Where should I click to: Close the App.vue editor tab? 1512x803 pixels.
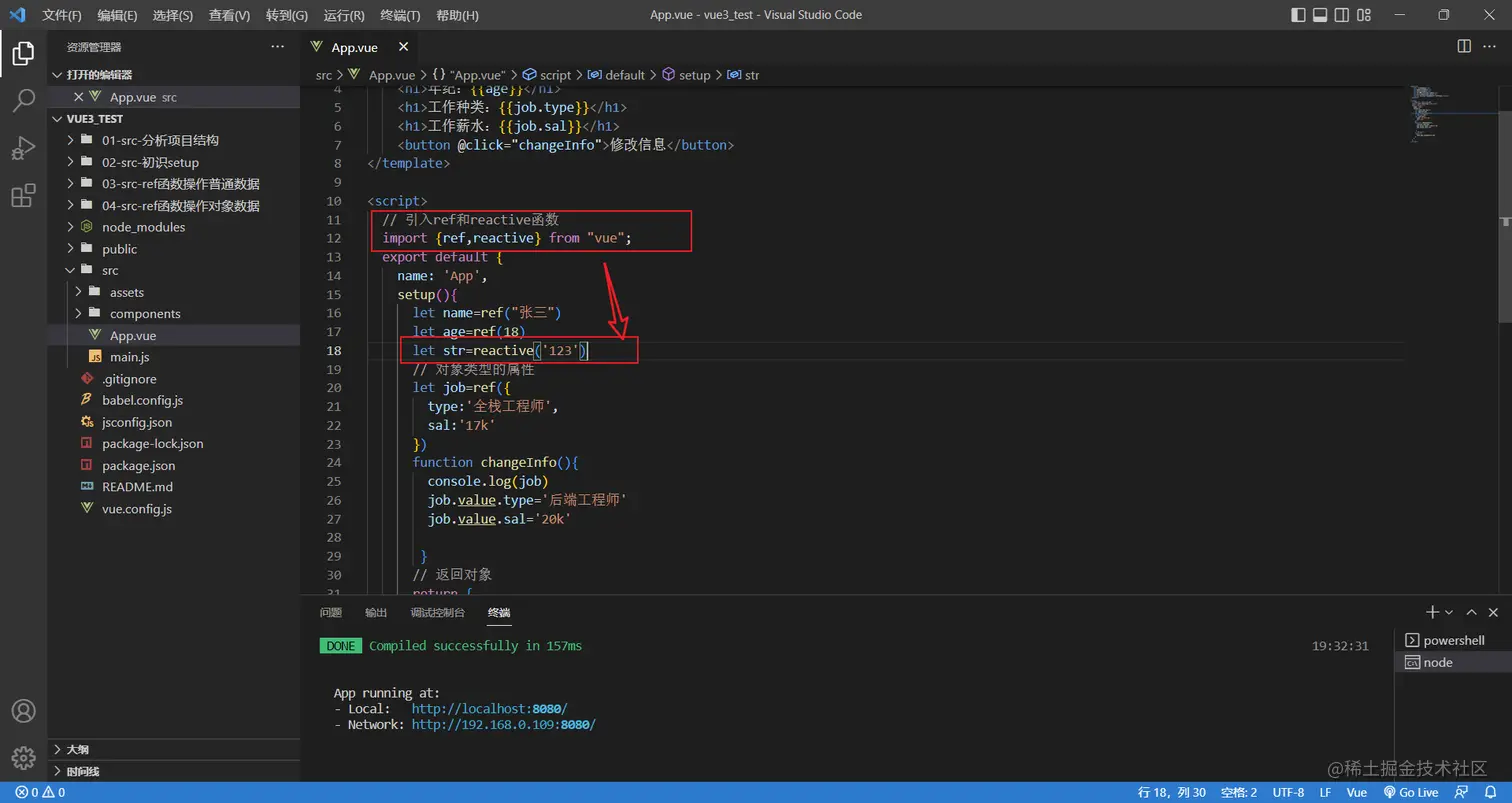pos(403,47)
